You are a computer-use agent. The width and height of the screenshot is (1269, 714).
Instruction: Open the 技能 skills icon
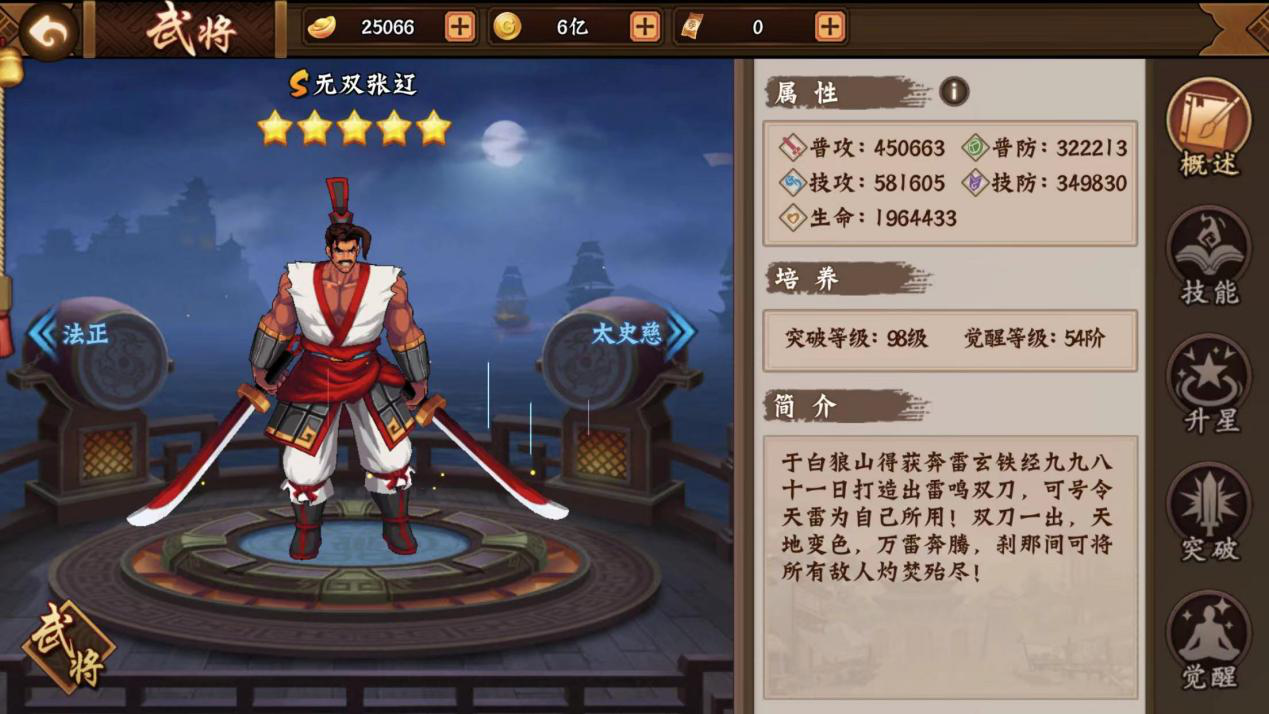1209,256
